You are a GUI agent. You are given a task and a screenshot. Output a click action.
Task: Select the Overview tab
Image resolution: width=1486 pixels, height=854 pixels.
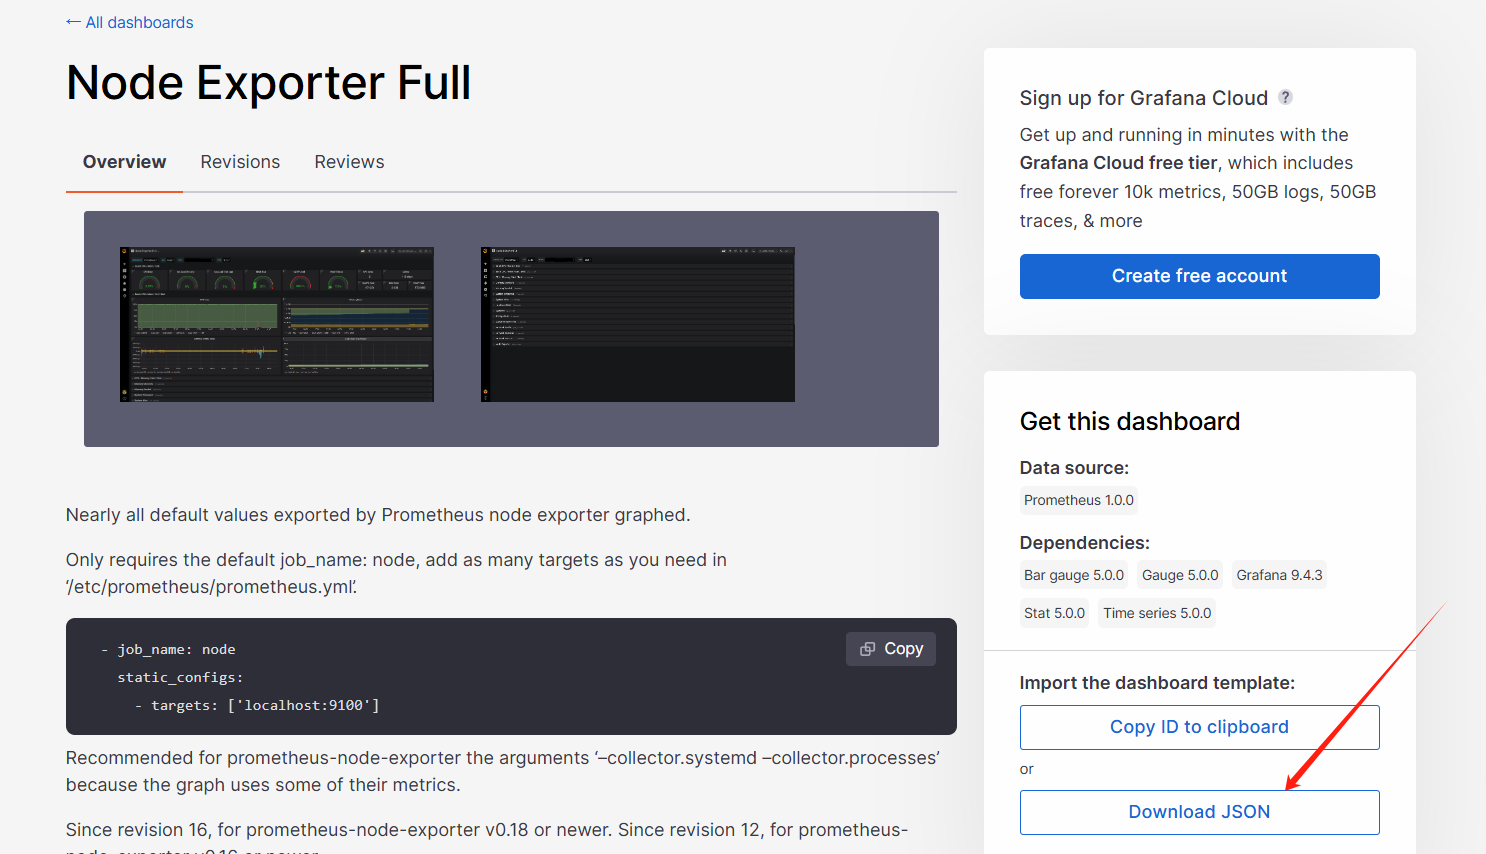(124, 162)
